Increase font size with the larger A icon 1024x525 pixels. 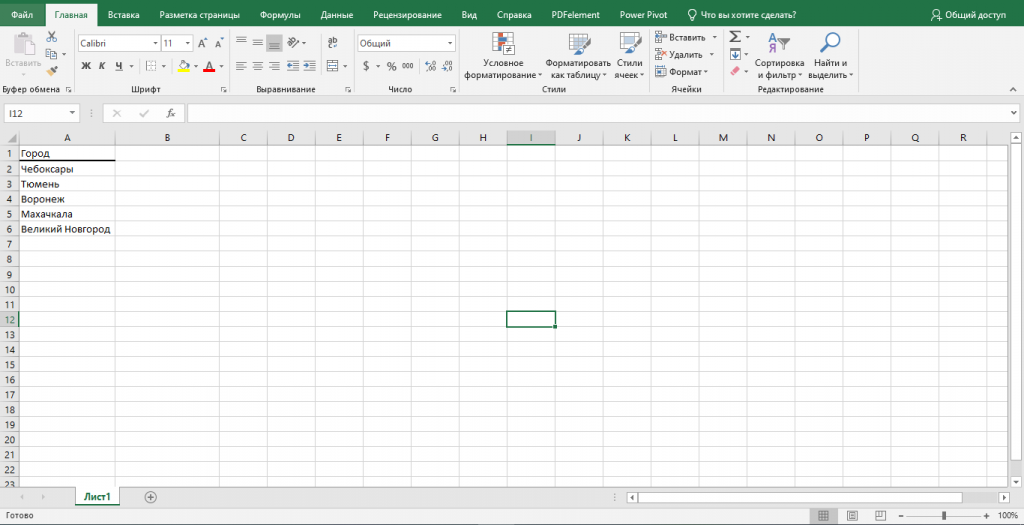tap(202, 44)
